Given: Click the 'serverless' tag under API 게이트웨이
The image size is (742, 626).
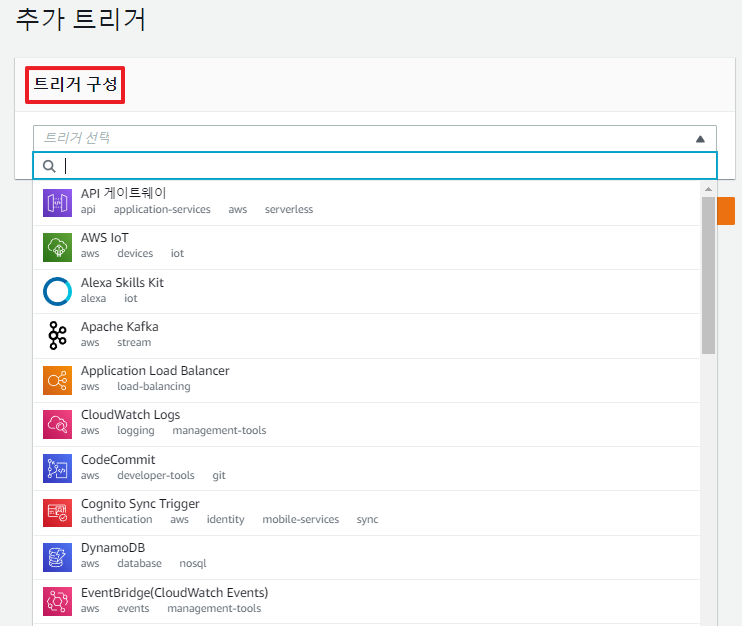Looking at the screenshot, I should click(289, 209).
